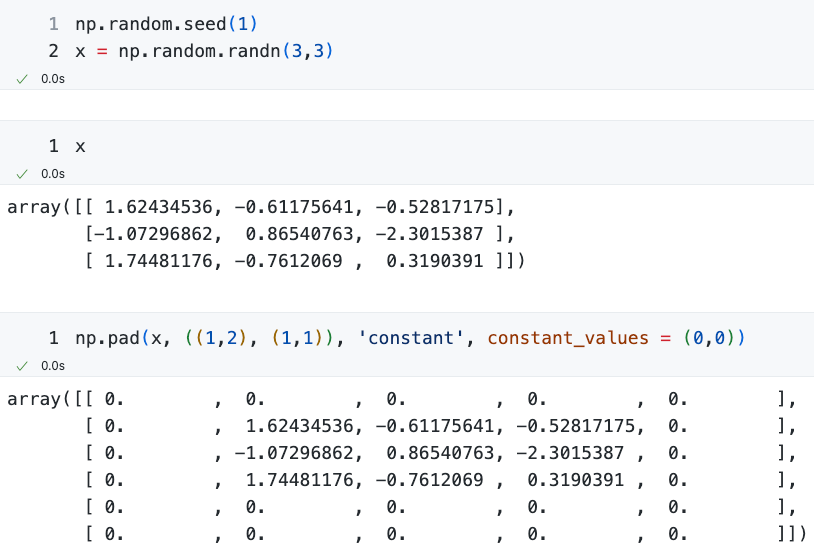Click the 0.0s execution time of the seed cell

(53, 78)
